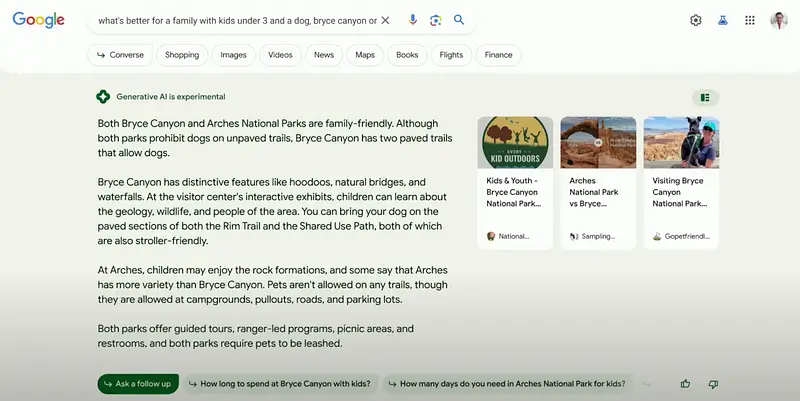Give thumbs up to AI answer
Image resolution: width=800 pixels, height=401 pixels.
point(685,384)
